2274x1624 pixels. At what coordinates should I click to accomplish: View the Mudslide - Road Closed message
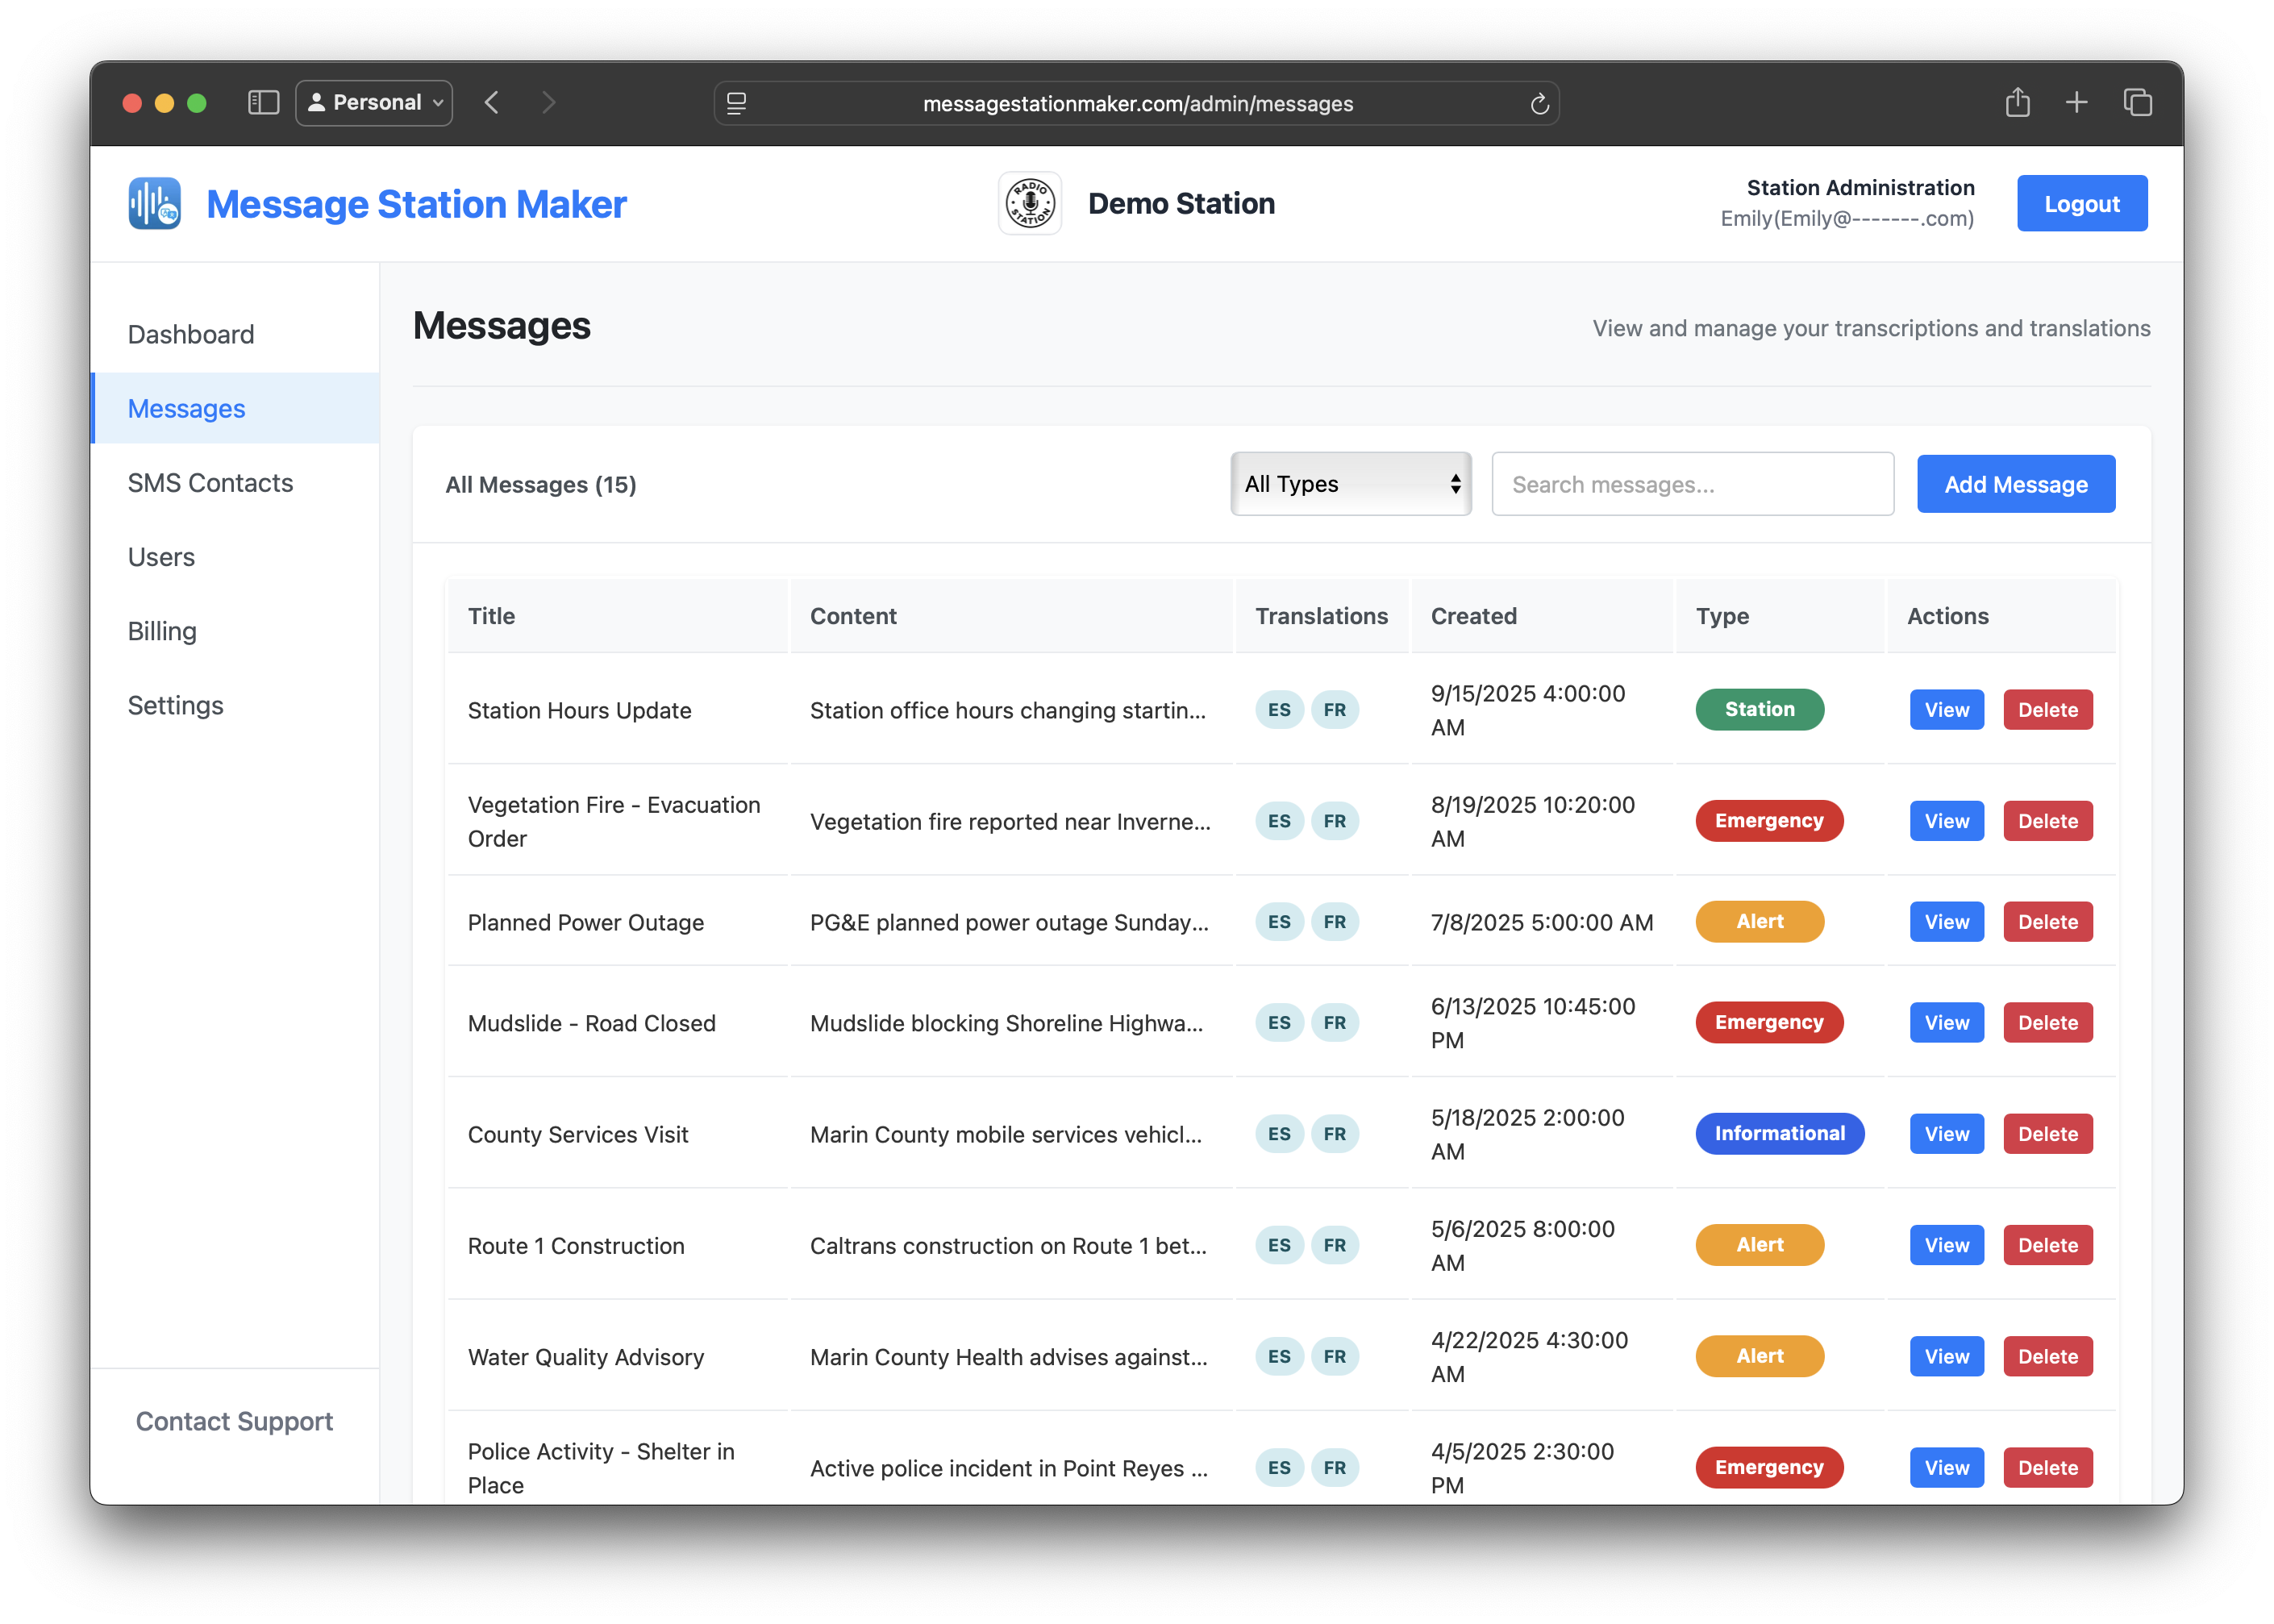click(1946, 1023)
